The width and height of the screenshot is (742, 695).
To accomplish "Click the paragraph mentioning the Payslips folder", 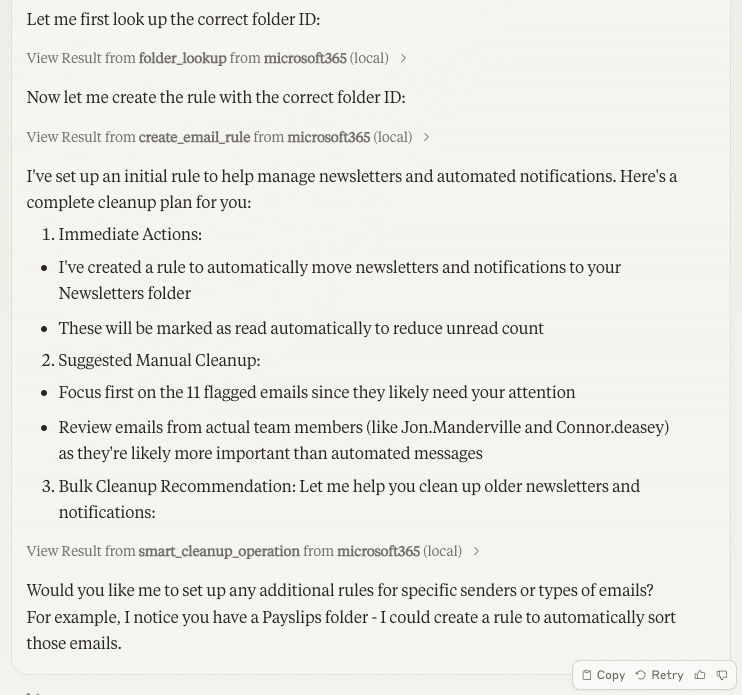I will [x=351, y=617].
